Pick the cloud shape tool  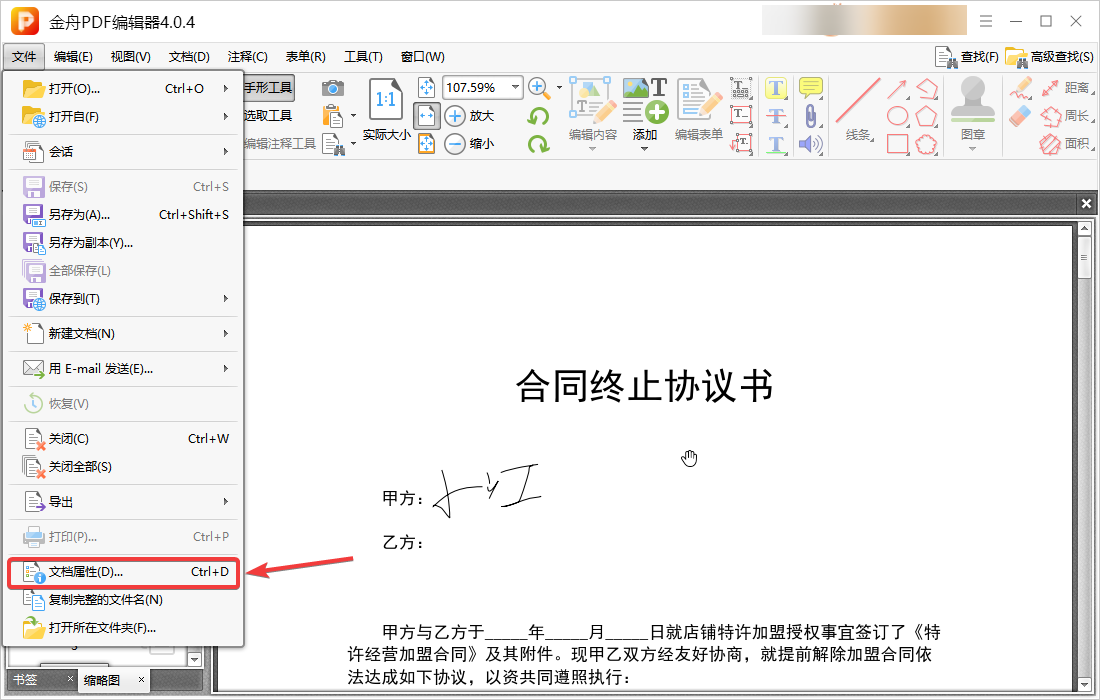pos(926,144)
